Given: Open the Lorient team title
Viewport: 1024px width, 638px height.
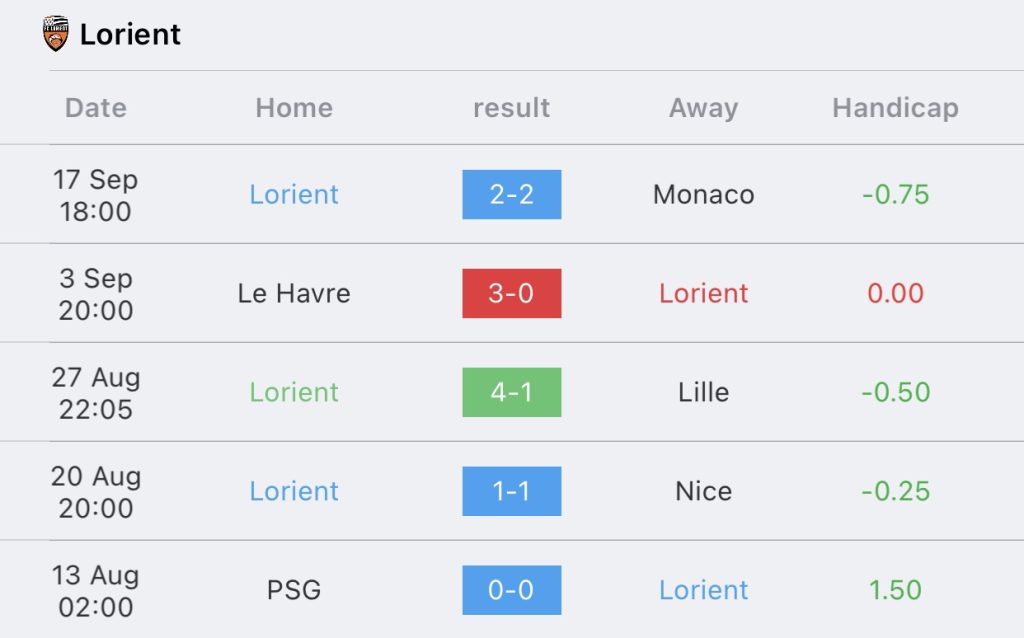Looking at the screenshot, I should coord(130,34).
